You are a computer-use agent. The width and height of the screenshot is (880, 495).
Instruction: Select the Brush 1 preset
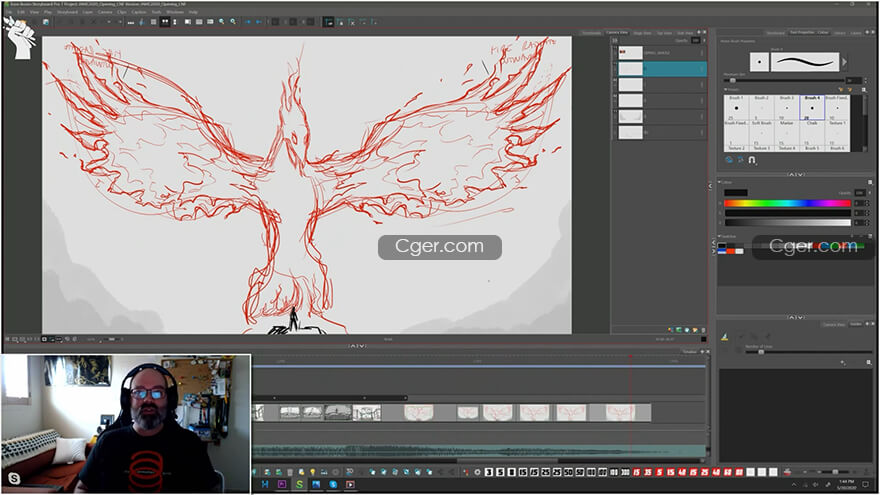click(736, 107)
